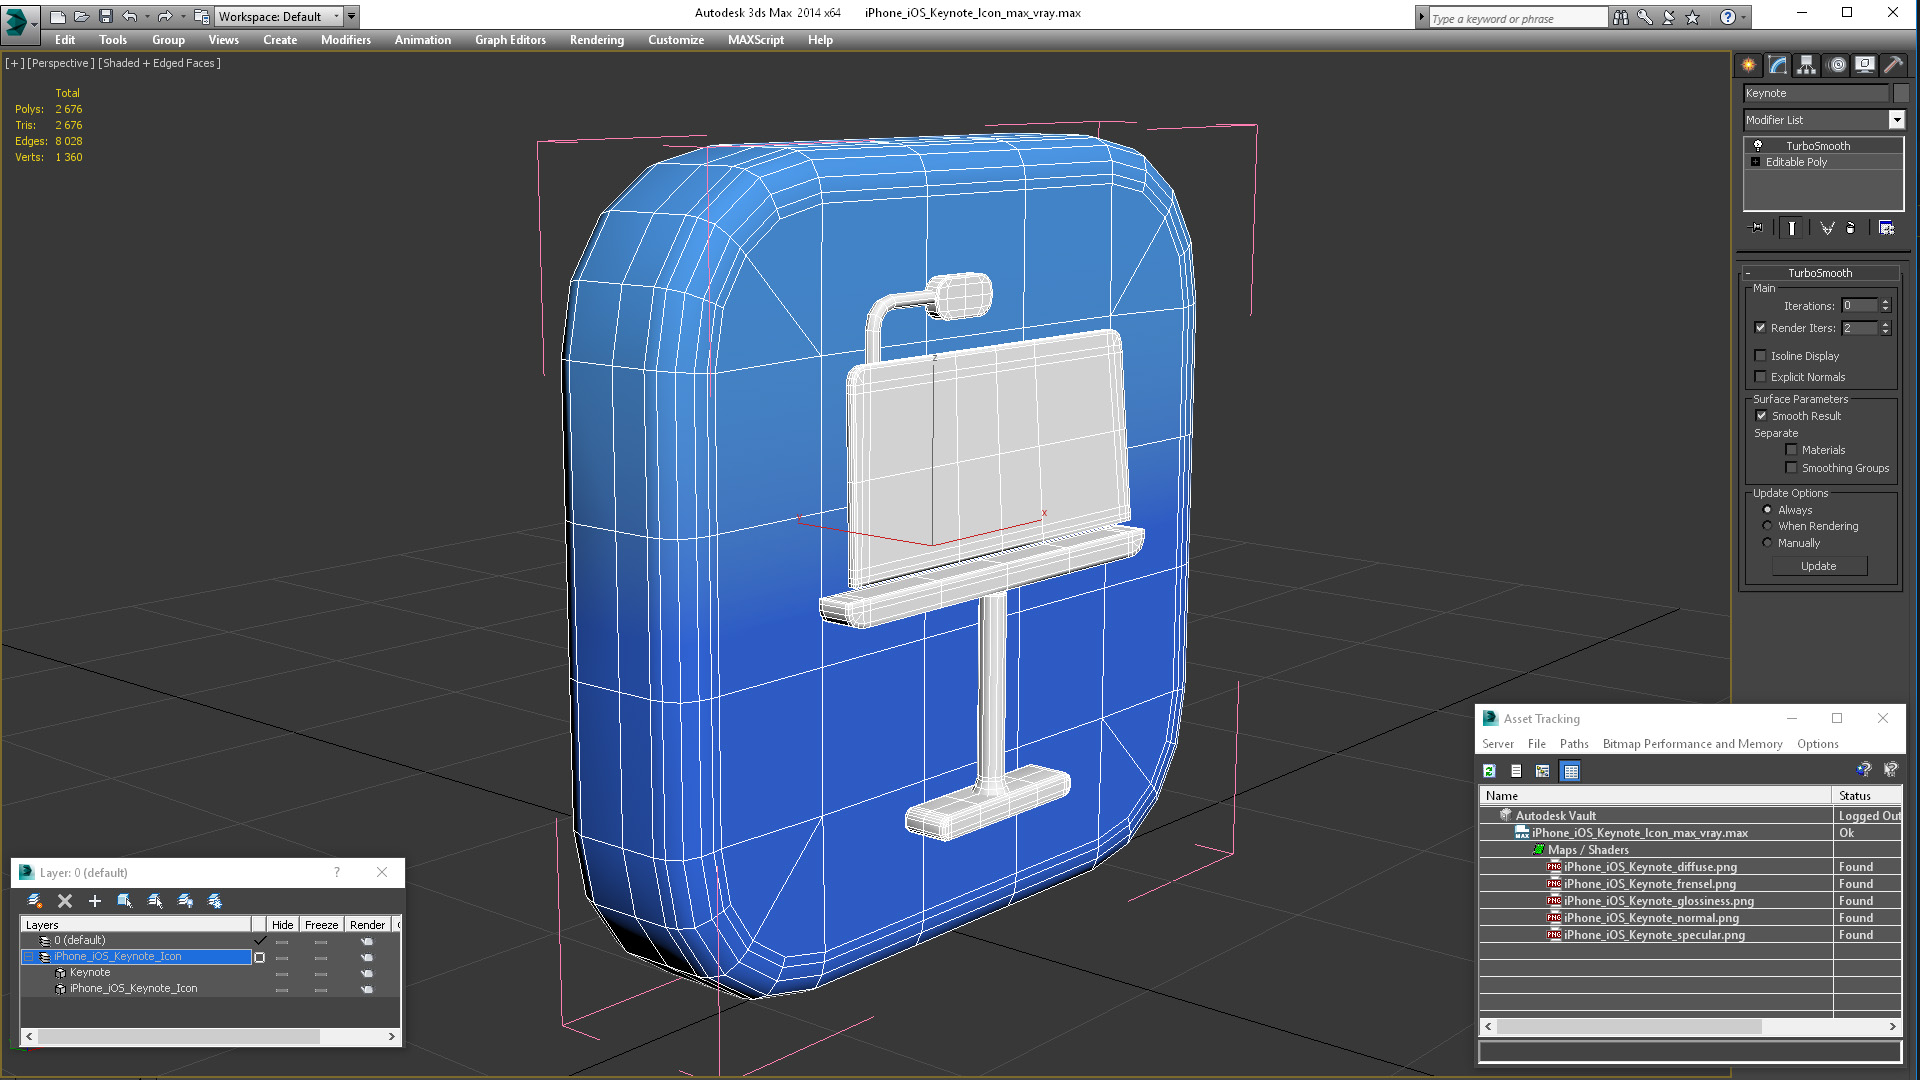Click the Freeze column header in Layers
This screenshot has height=1080, width=1920.
(321, 924)
